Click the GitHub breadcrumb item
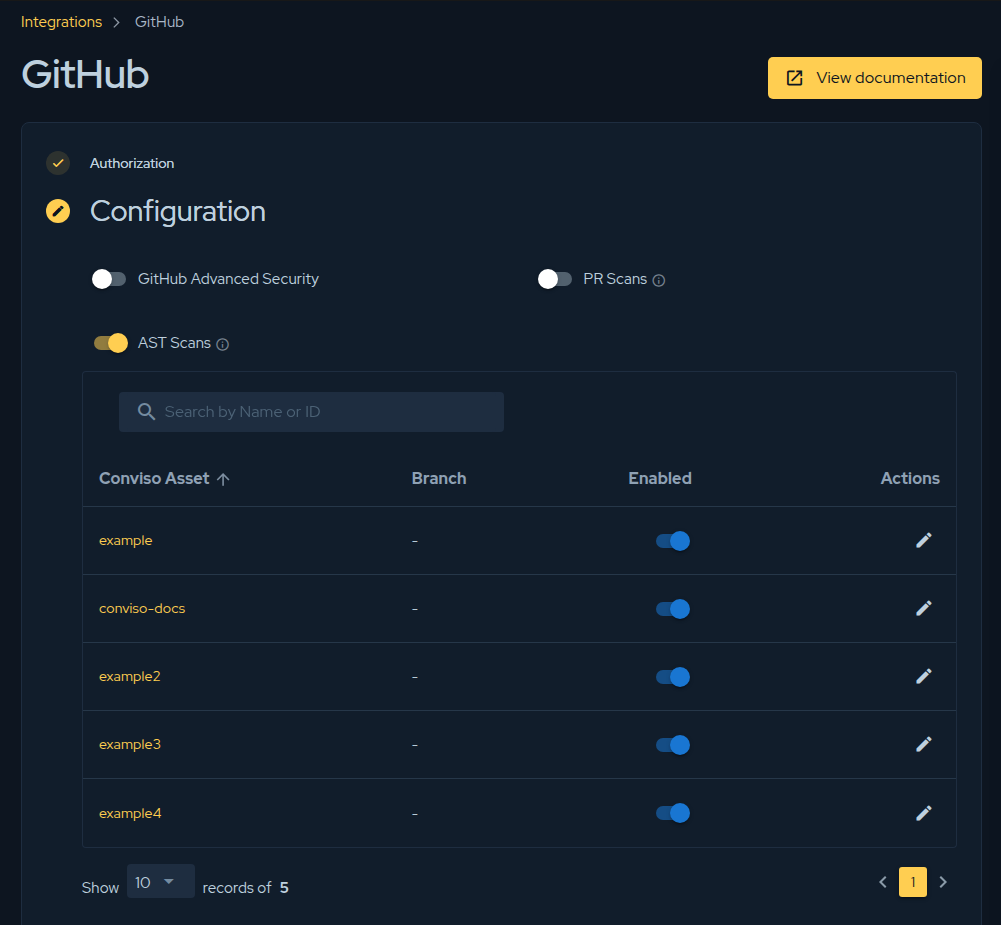Screen dimensions: 1001x925 (x=159, y=22)
